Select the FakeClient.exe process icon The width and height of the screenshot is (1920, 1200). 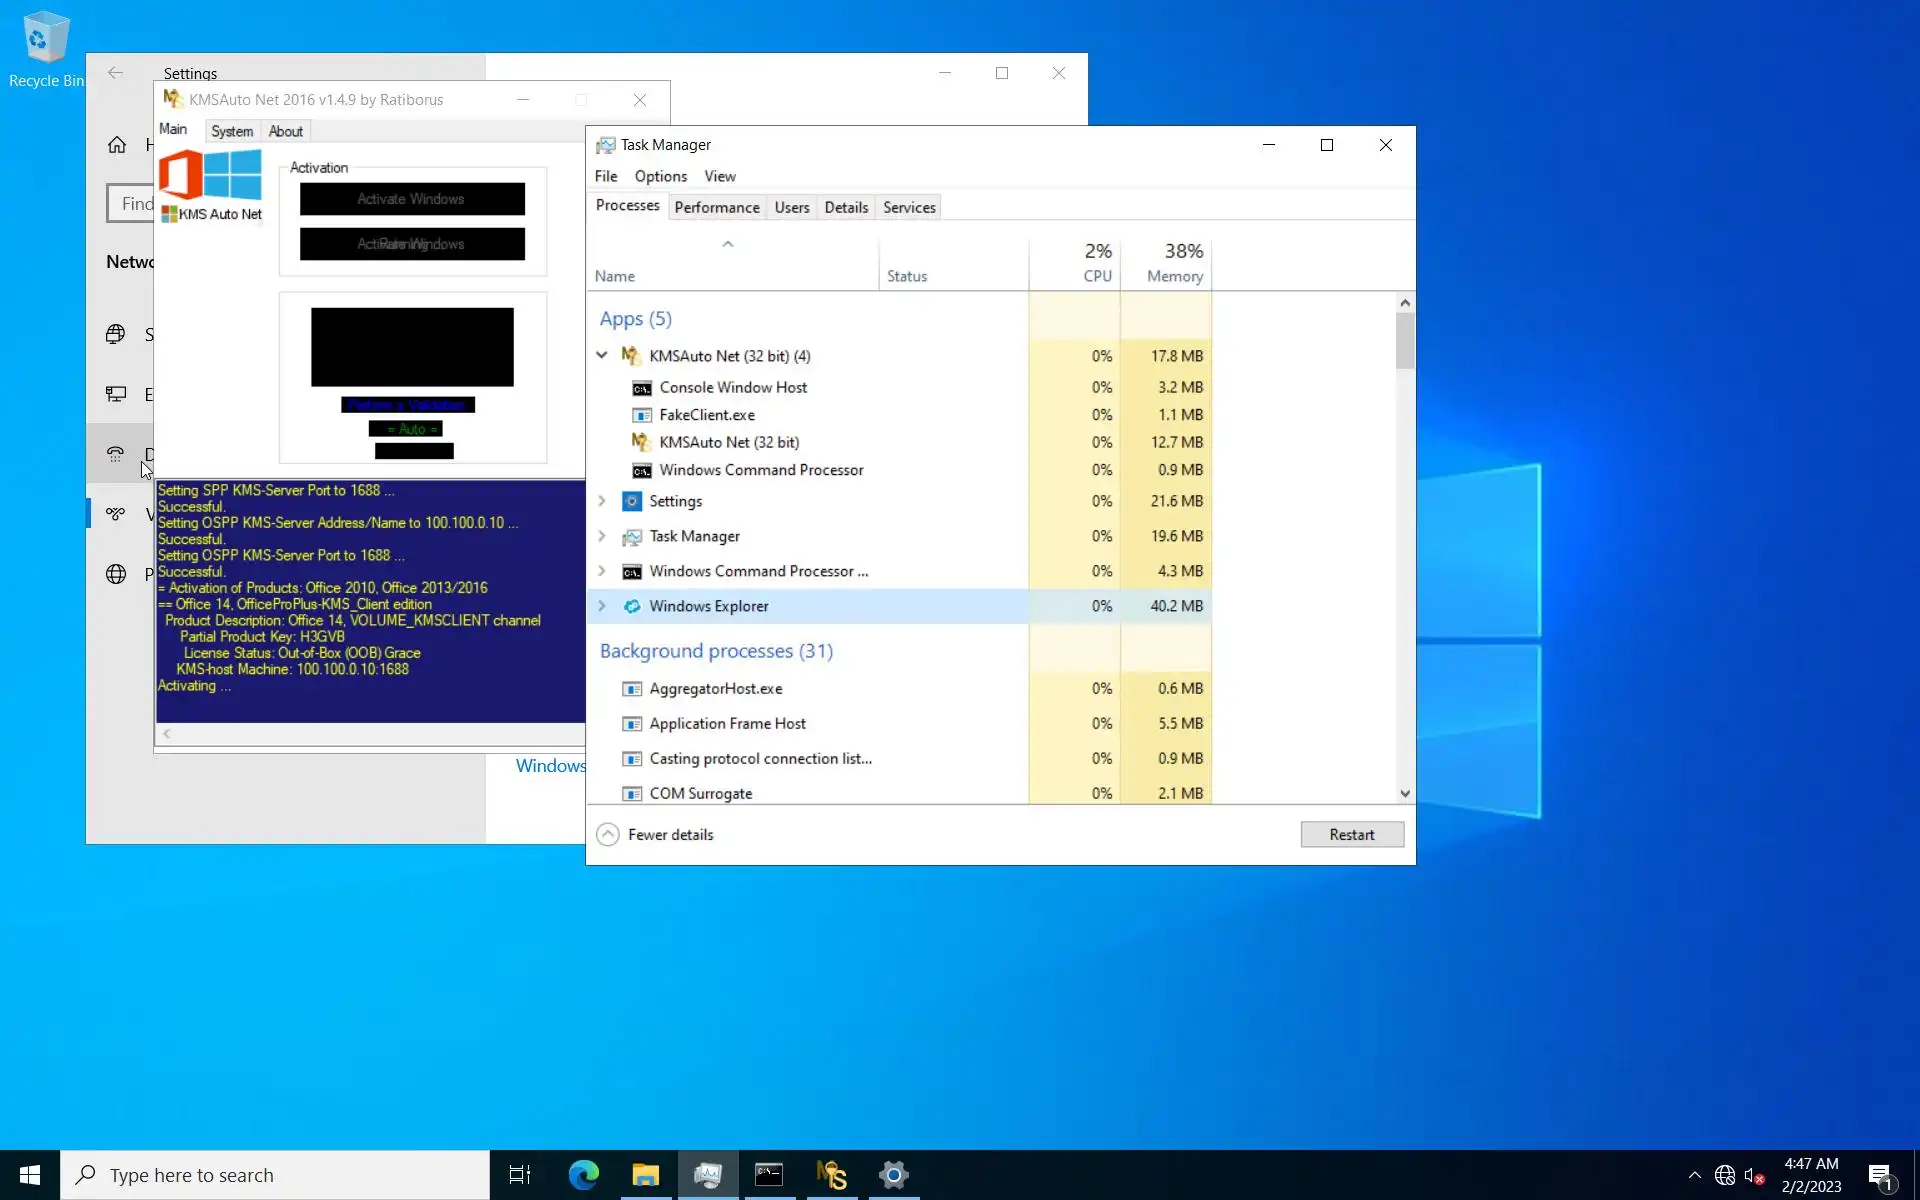pos(641,415)
